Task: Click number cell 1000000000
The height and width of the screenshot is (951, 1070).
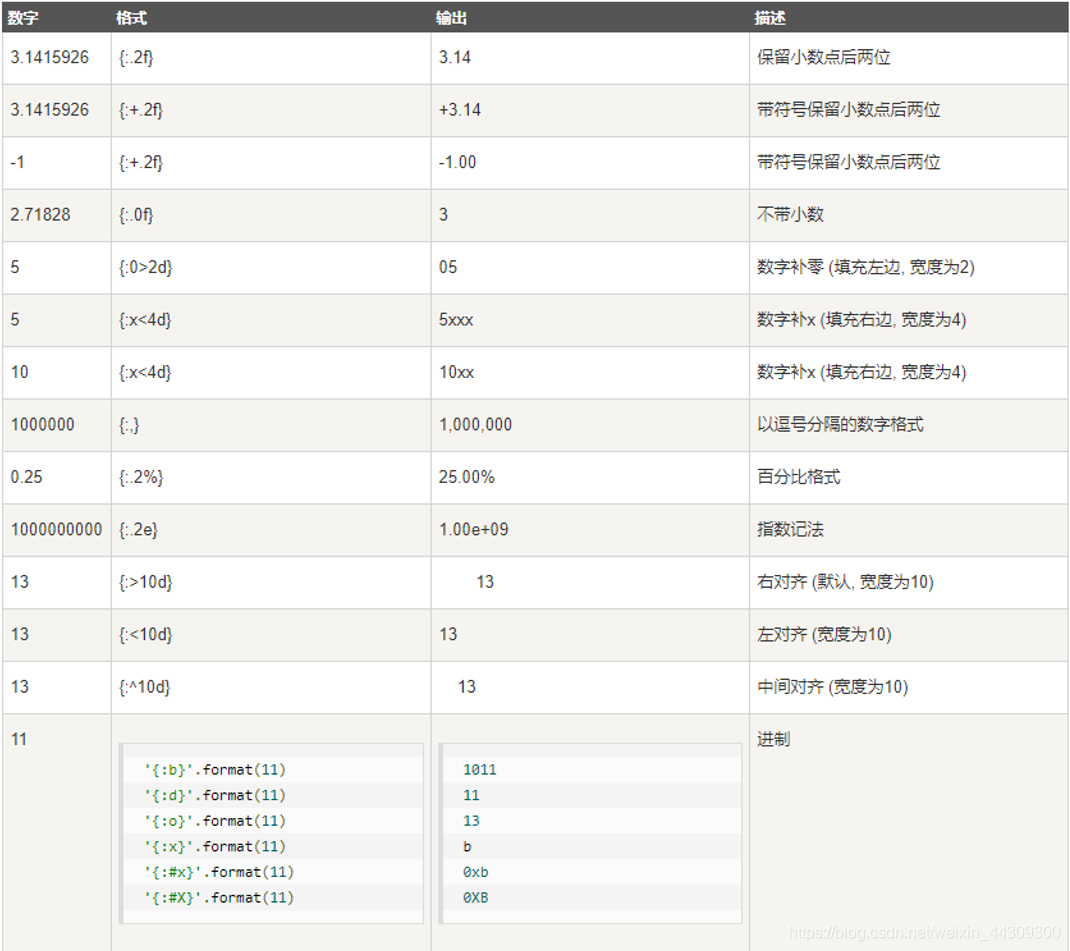Action: tap(56, 530)
